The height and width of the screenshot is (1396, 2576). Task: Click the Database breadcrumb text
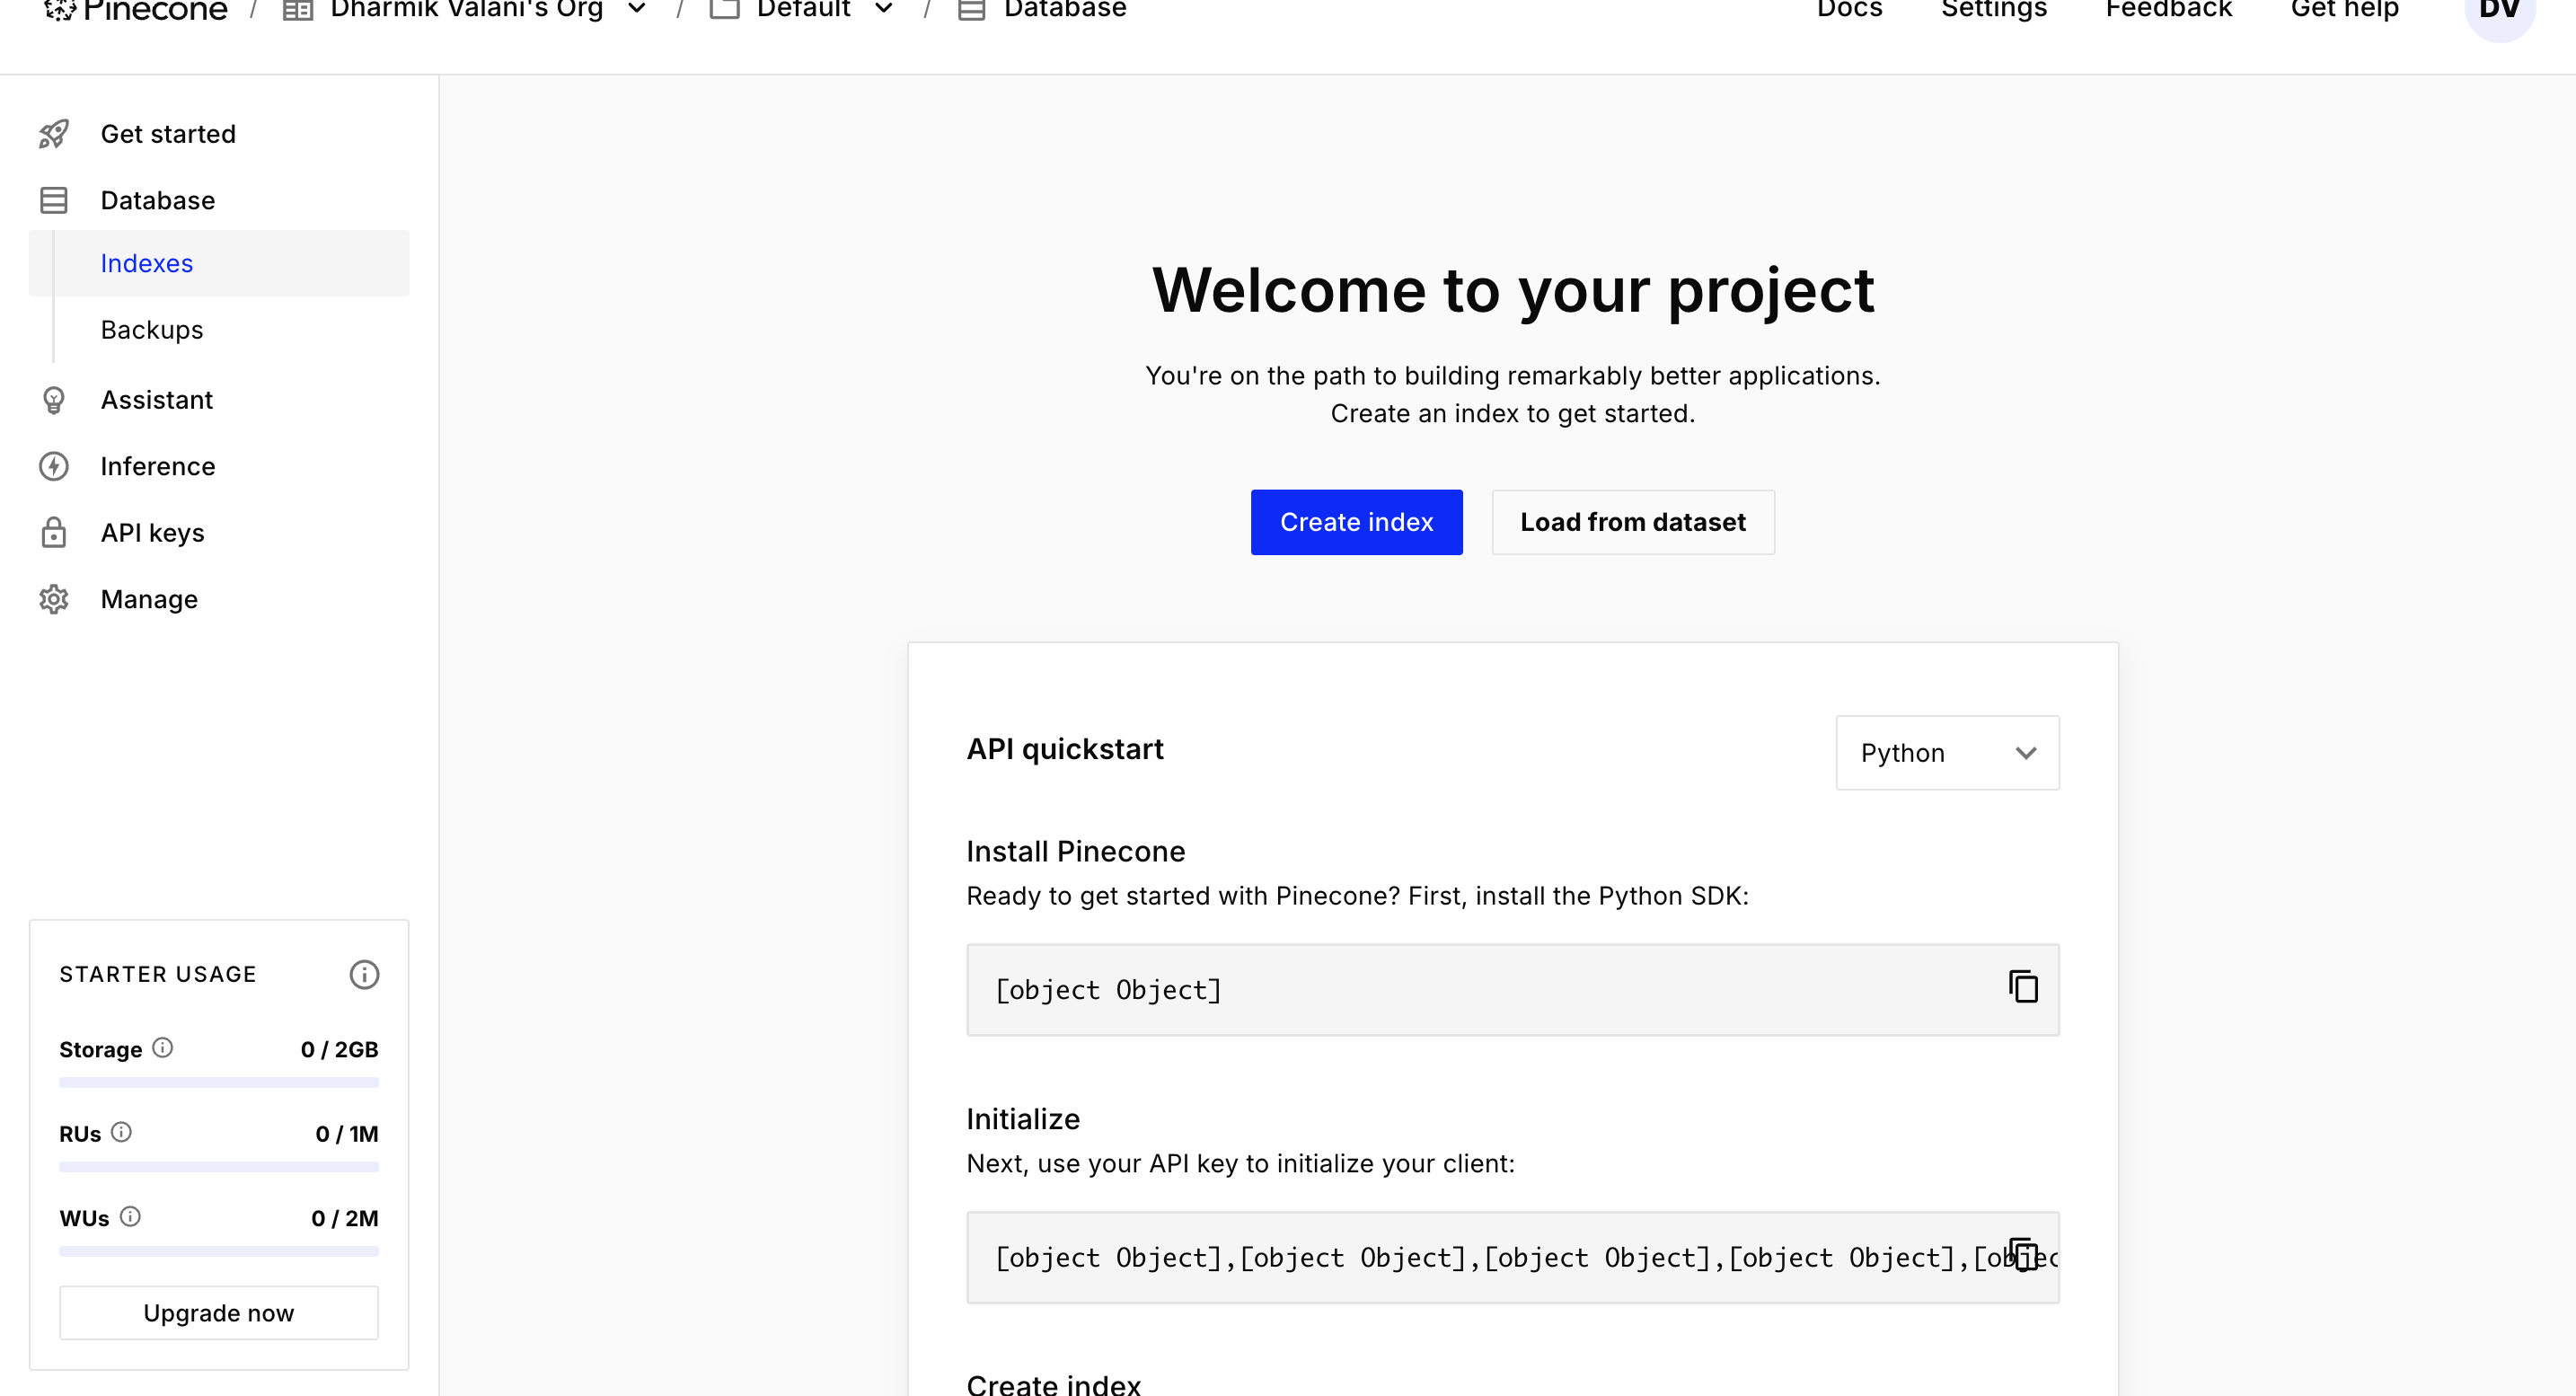point(1065,11)
